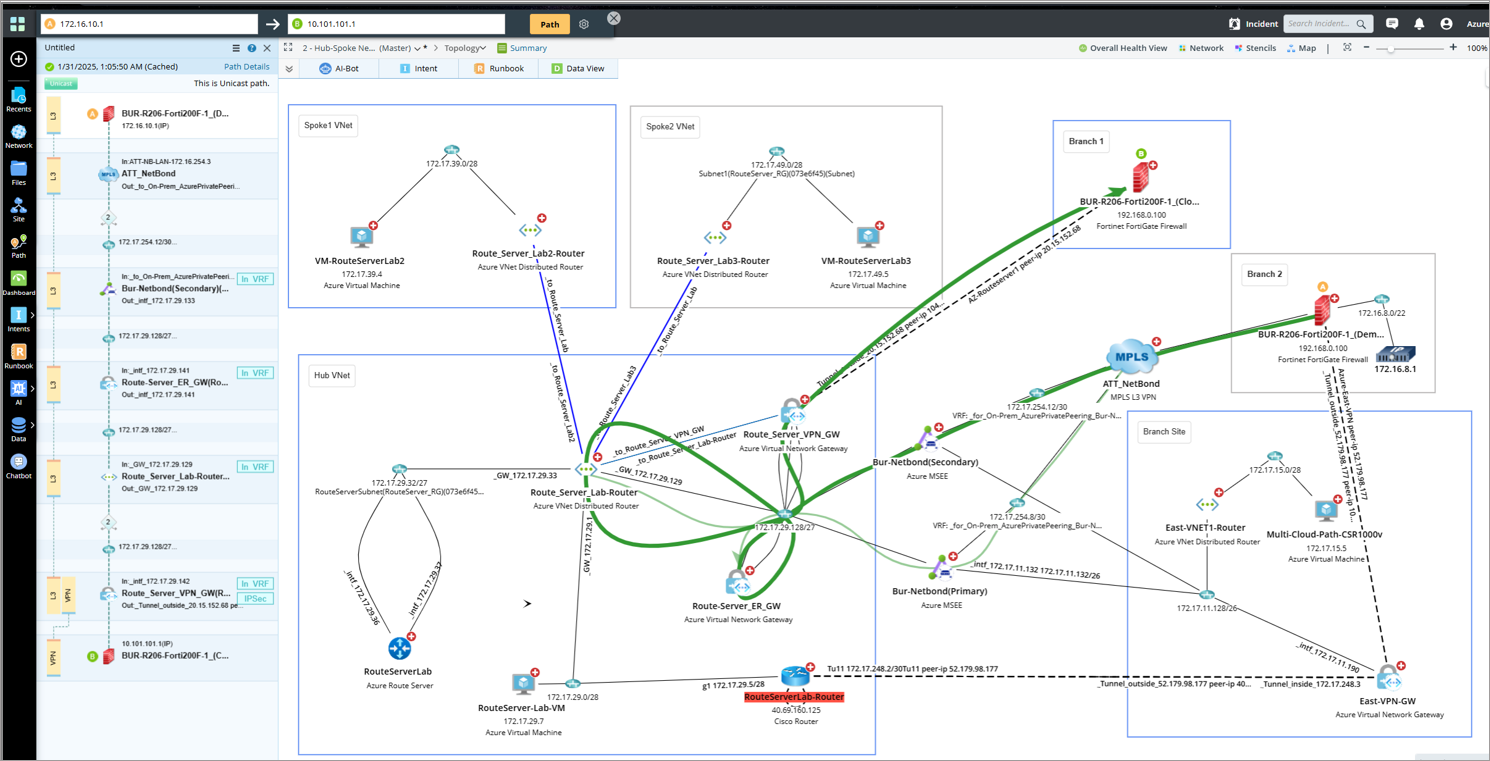This screenshot has width=1490, height=761.
Task: Open the application grid menu icon
Action: pos(17,24)
